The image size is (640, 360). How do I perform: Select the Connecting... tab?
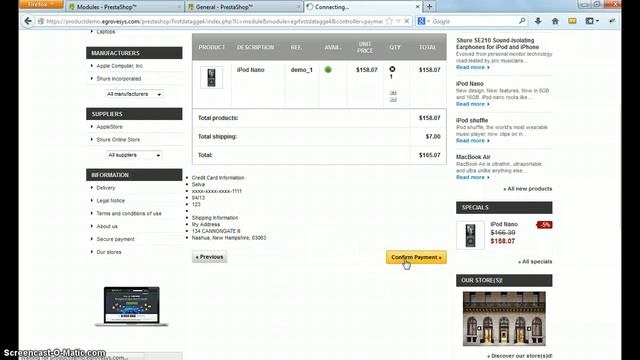point(363,7)
